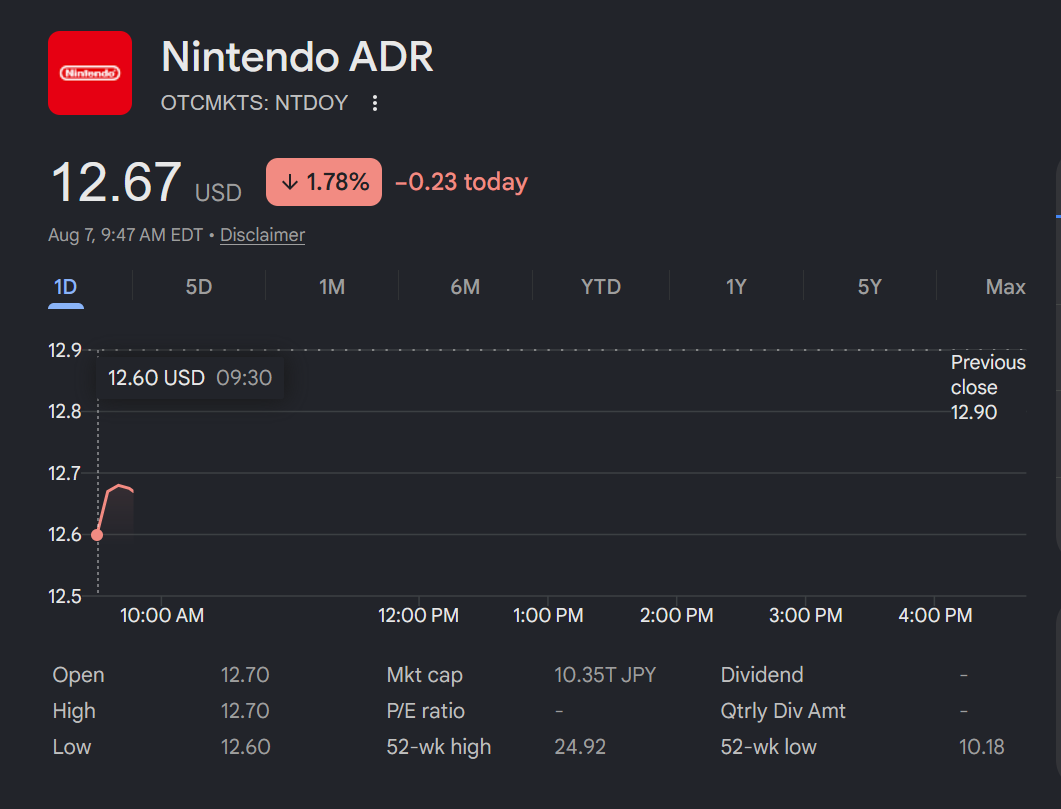Click the 52-wk high label
The width and height of the screenshot is (1061, 809).
pos(438,747)
